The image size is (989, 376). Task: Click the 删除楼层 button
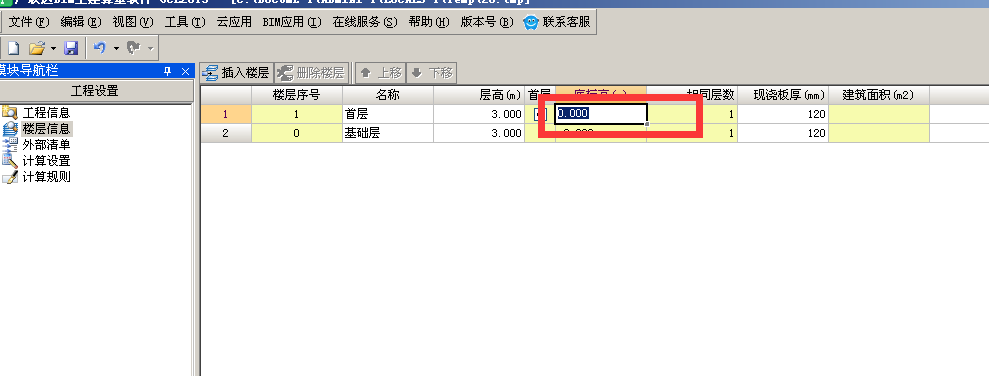[311, 73]
